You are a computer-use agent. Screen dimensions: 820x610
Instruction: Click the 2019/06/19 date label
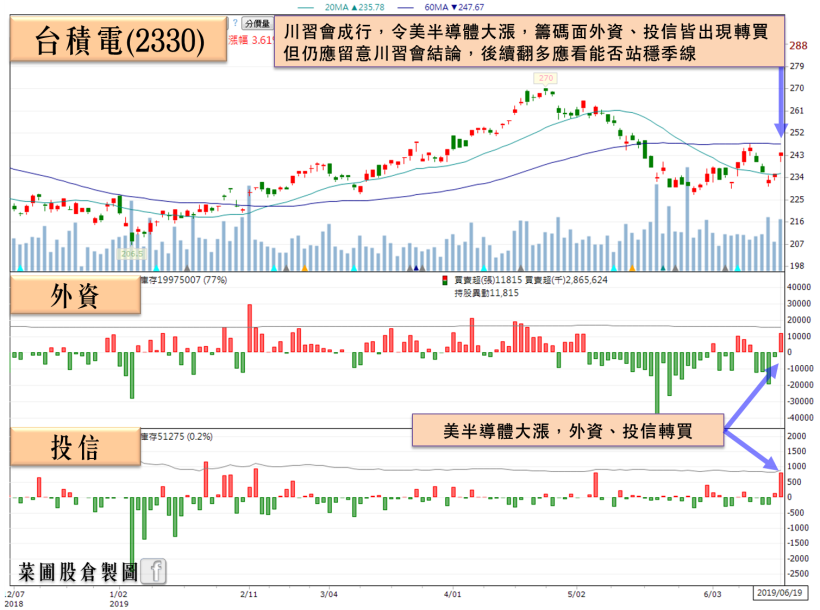[x=780, y=593]
